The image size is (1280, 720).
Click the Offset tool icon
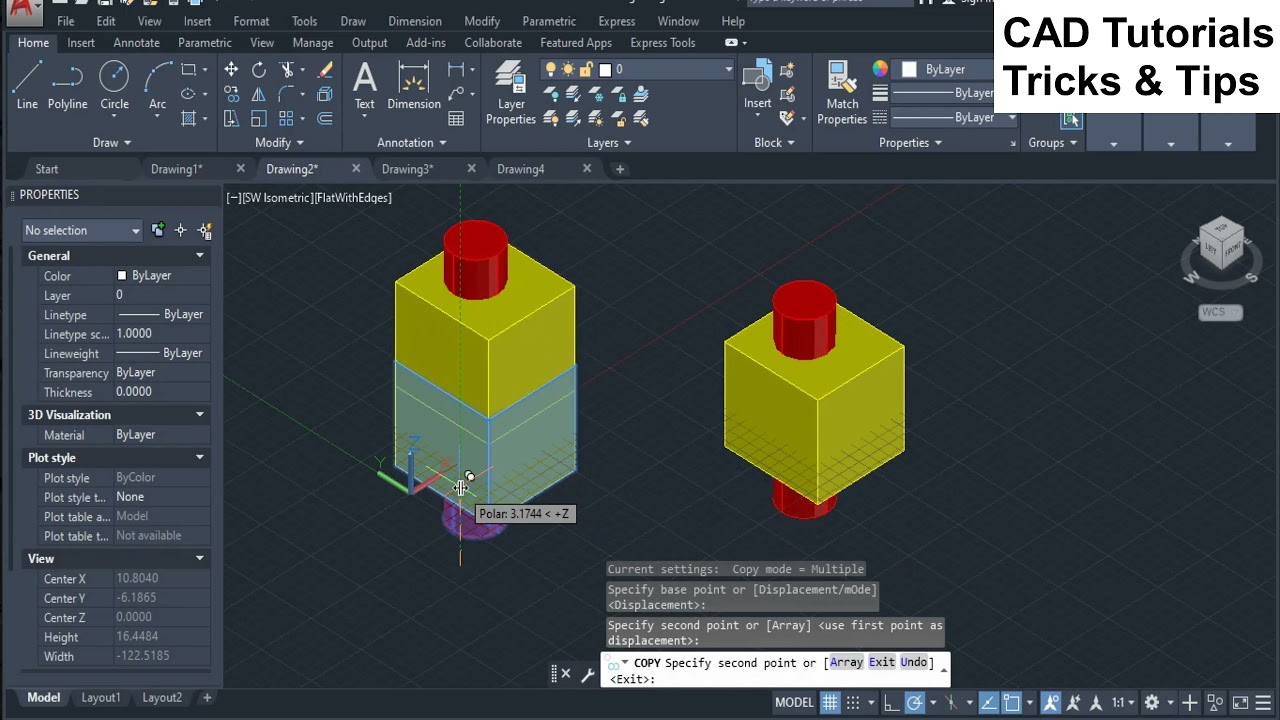pyautogui.click(x=325, y=118)
